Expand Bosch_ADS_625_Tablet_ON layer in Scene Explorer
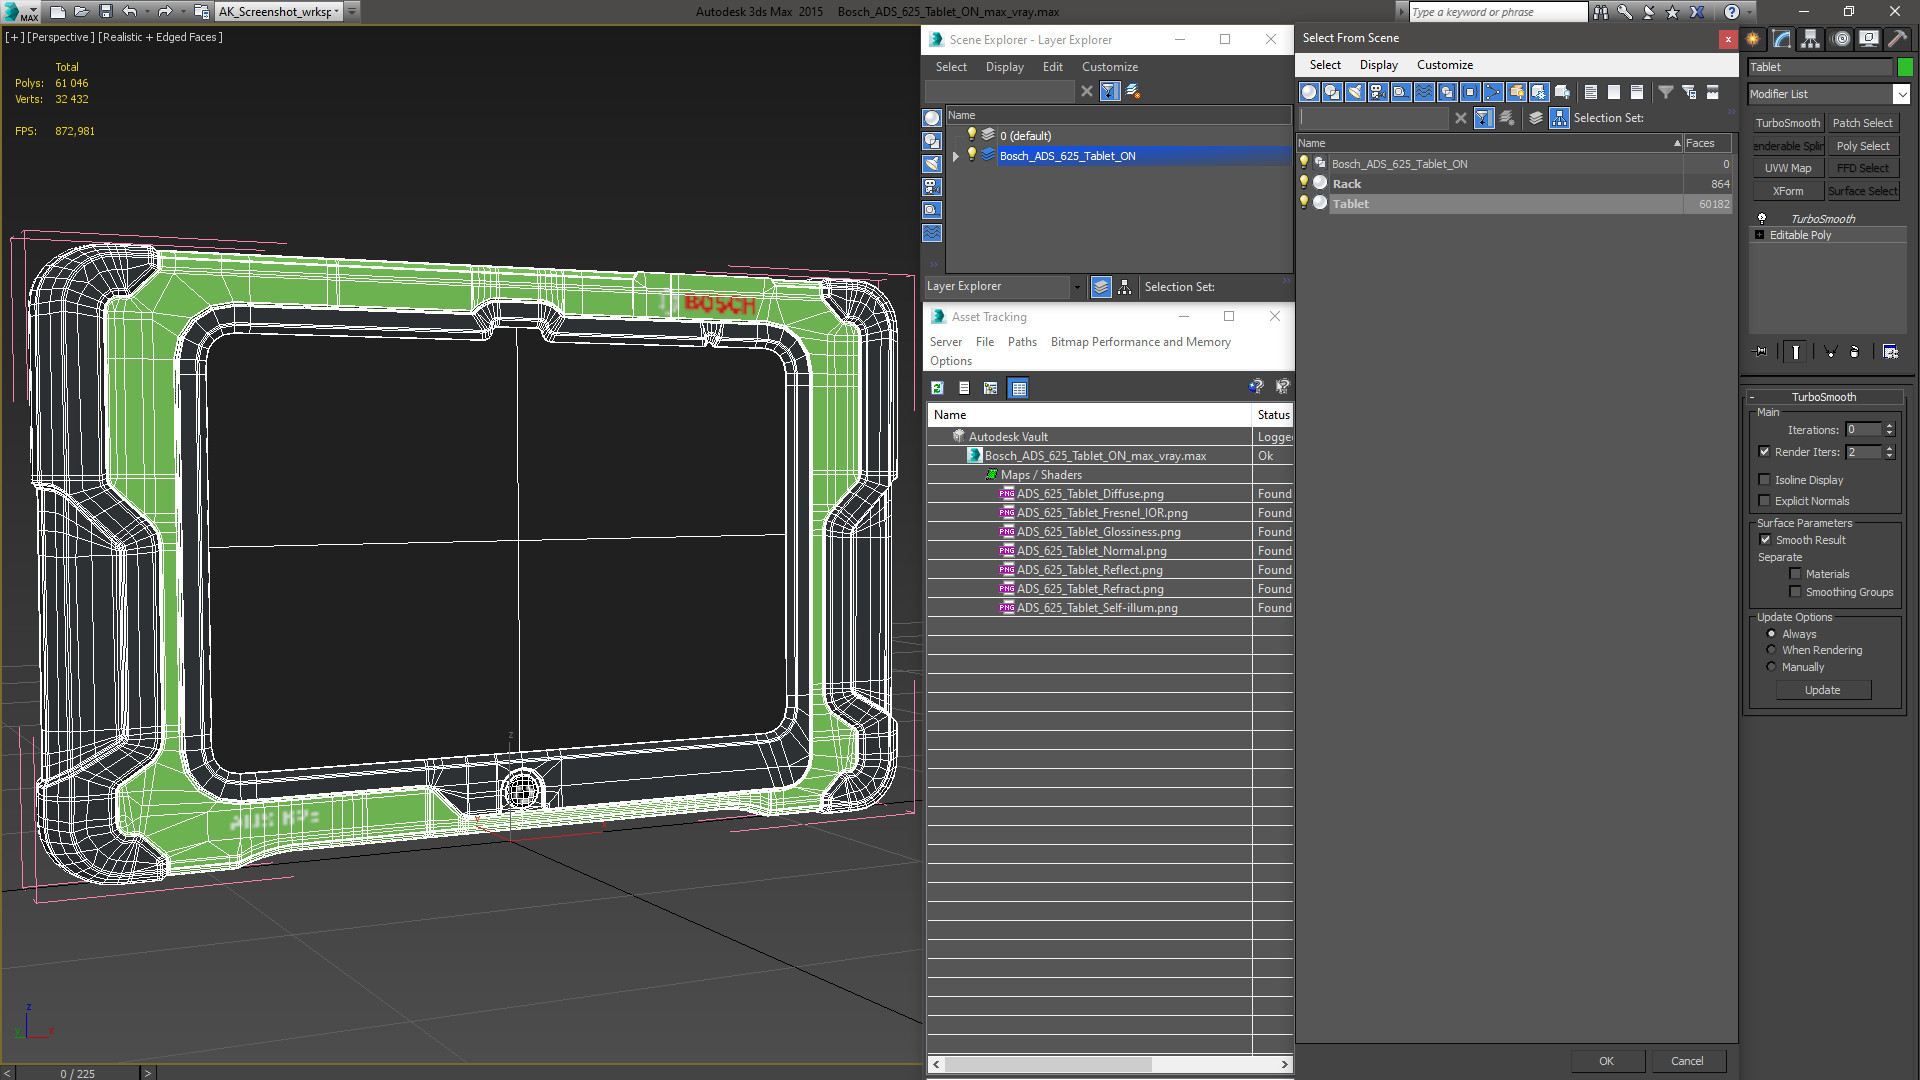 tap(956, 156)
